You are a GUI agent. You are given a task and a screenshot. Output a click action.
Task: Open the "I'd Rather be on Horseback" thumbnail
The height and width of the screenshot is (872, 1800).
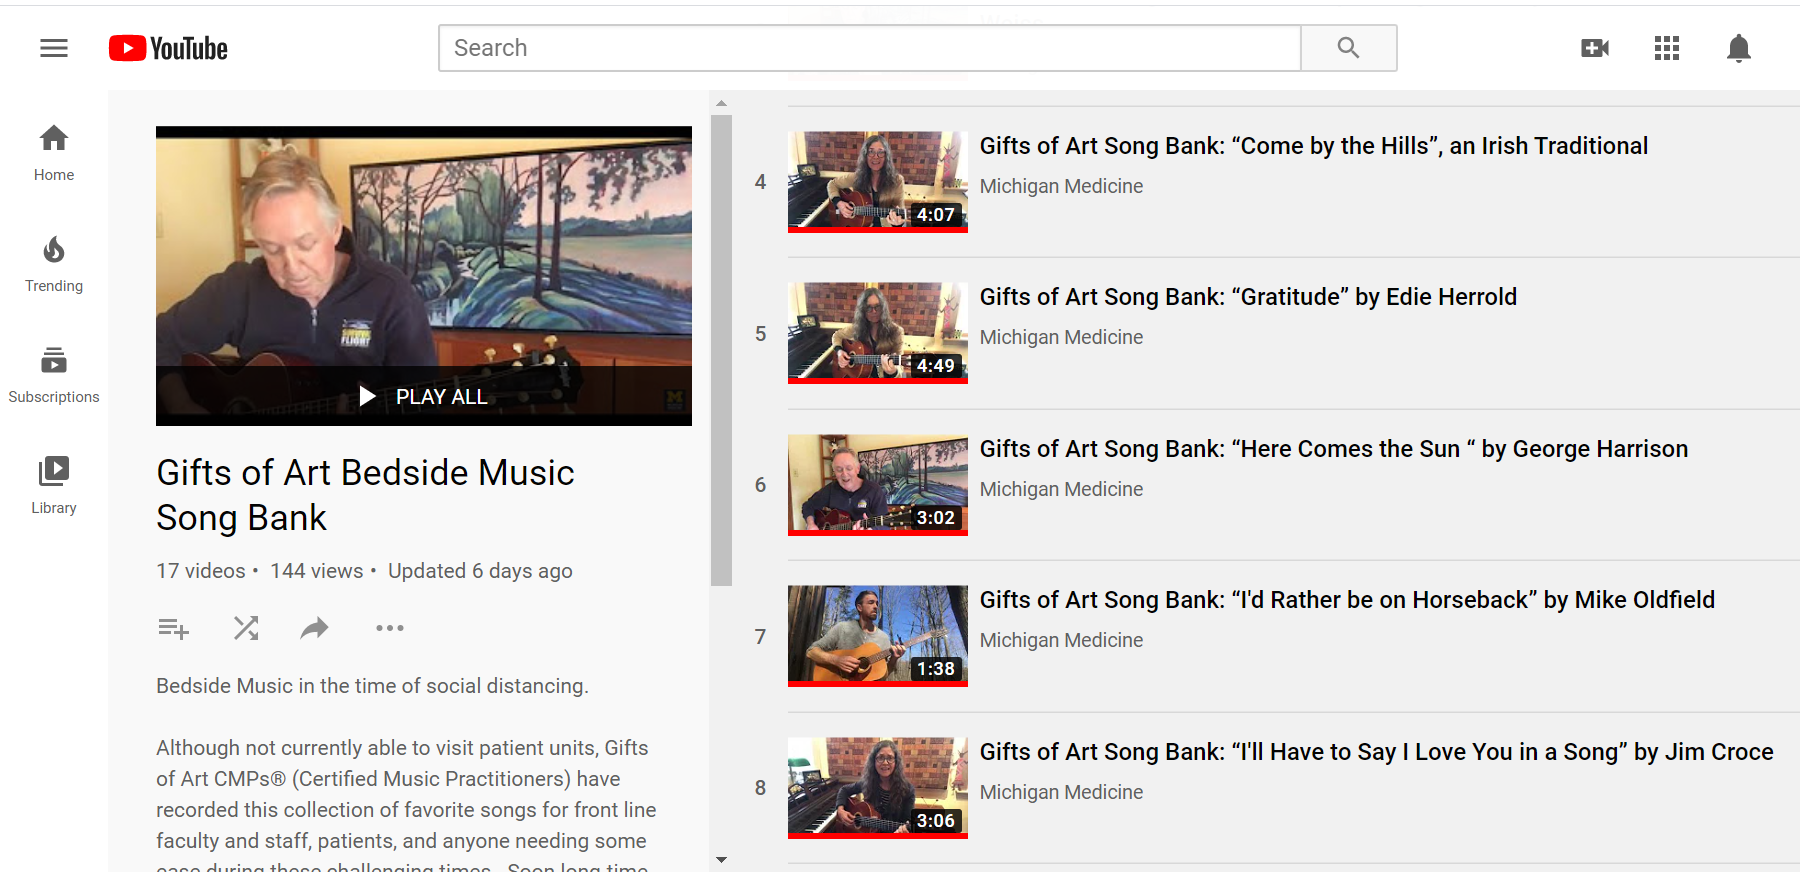point(878,636)
